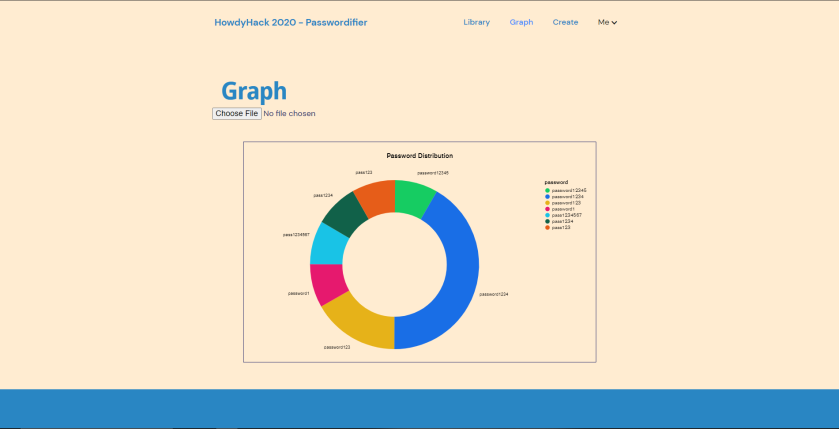Click the cyan pass1234567 donut segment
The width and height of the screenshot is (839, 429).
click(x=328, y=245)
